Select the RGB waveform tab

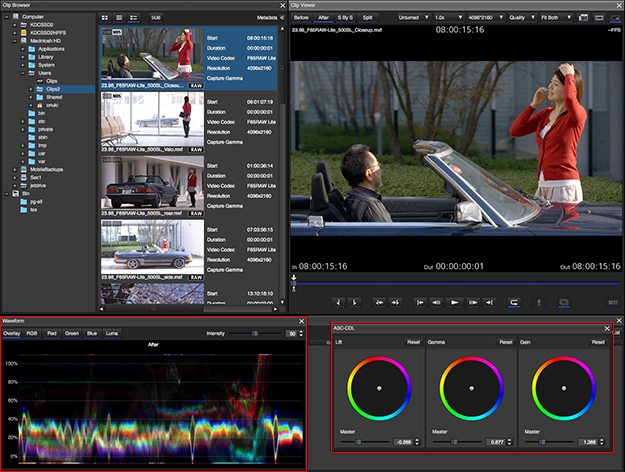(33, 333)
